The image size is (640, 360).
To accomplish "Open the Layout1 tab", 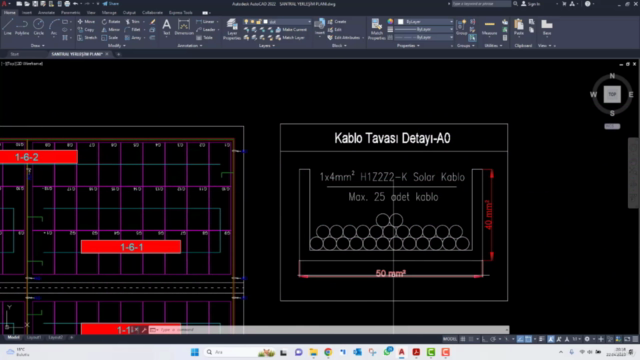I will pos(34,338).
